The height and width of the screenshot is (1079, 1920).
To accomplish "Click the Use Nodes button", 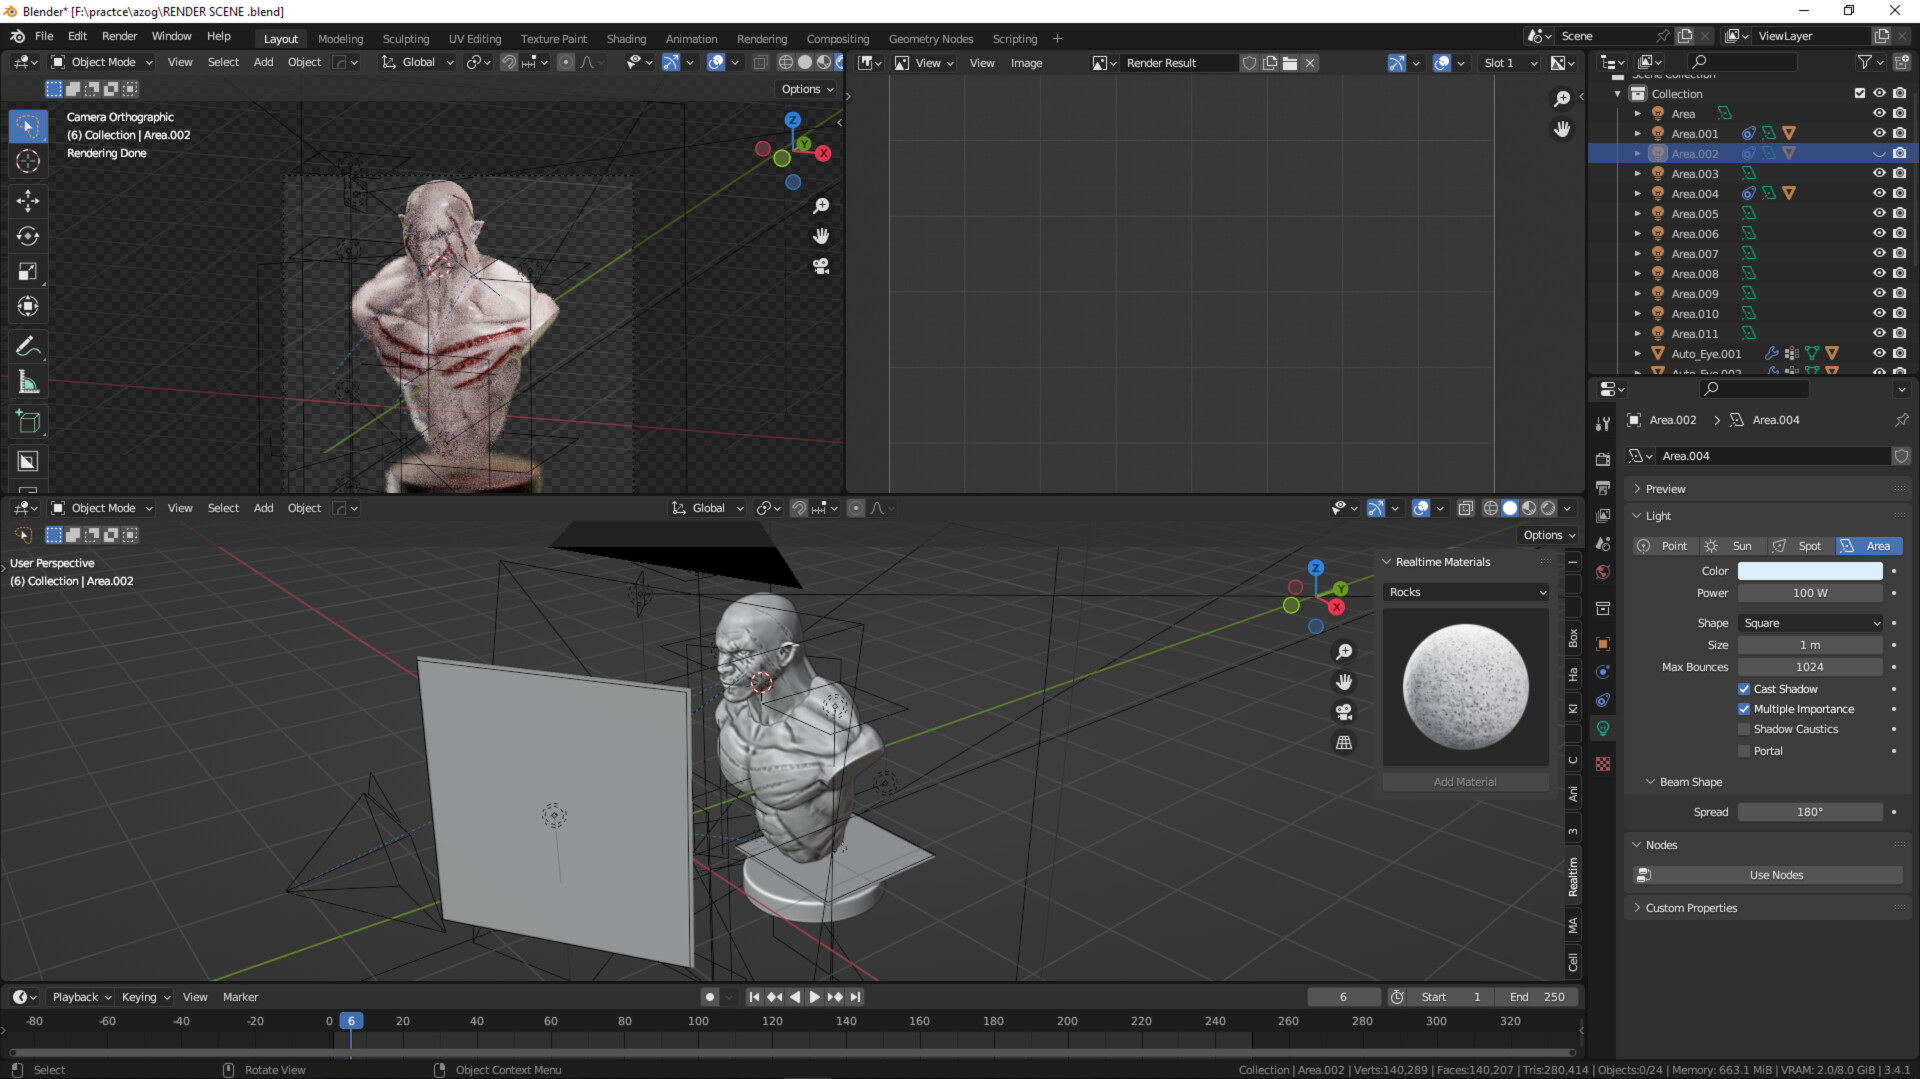I will point(1775,874).
